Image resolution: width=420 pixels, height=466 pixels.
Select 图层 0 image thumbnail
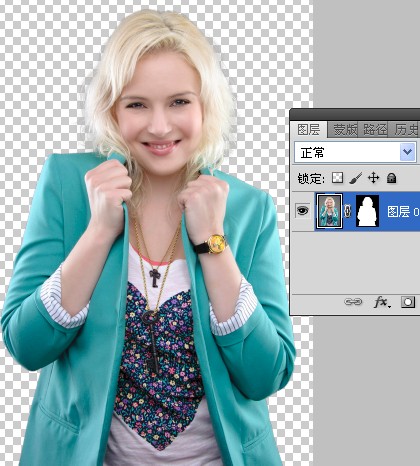[329, 211]
